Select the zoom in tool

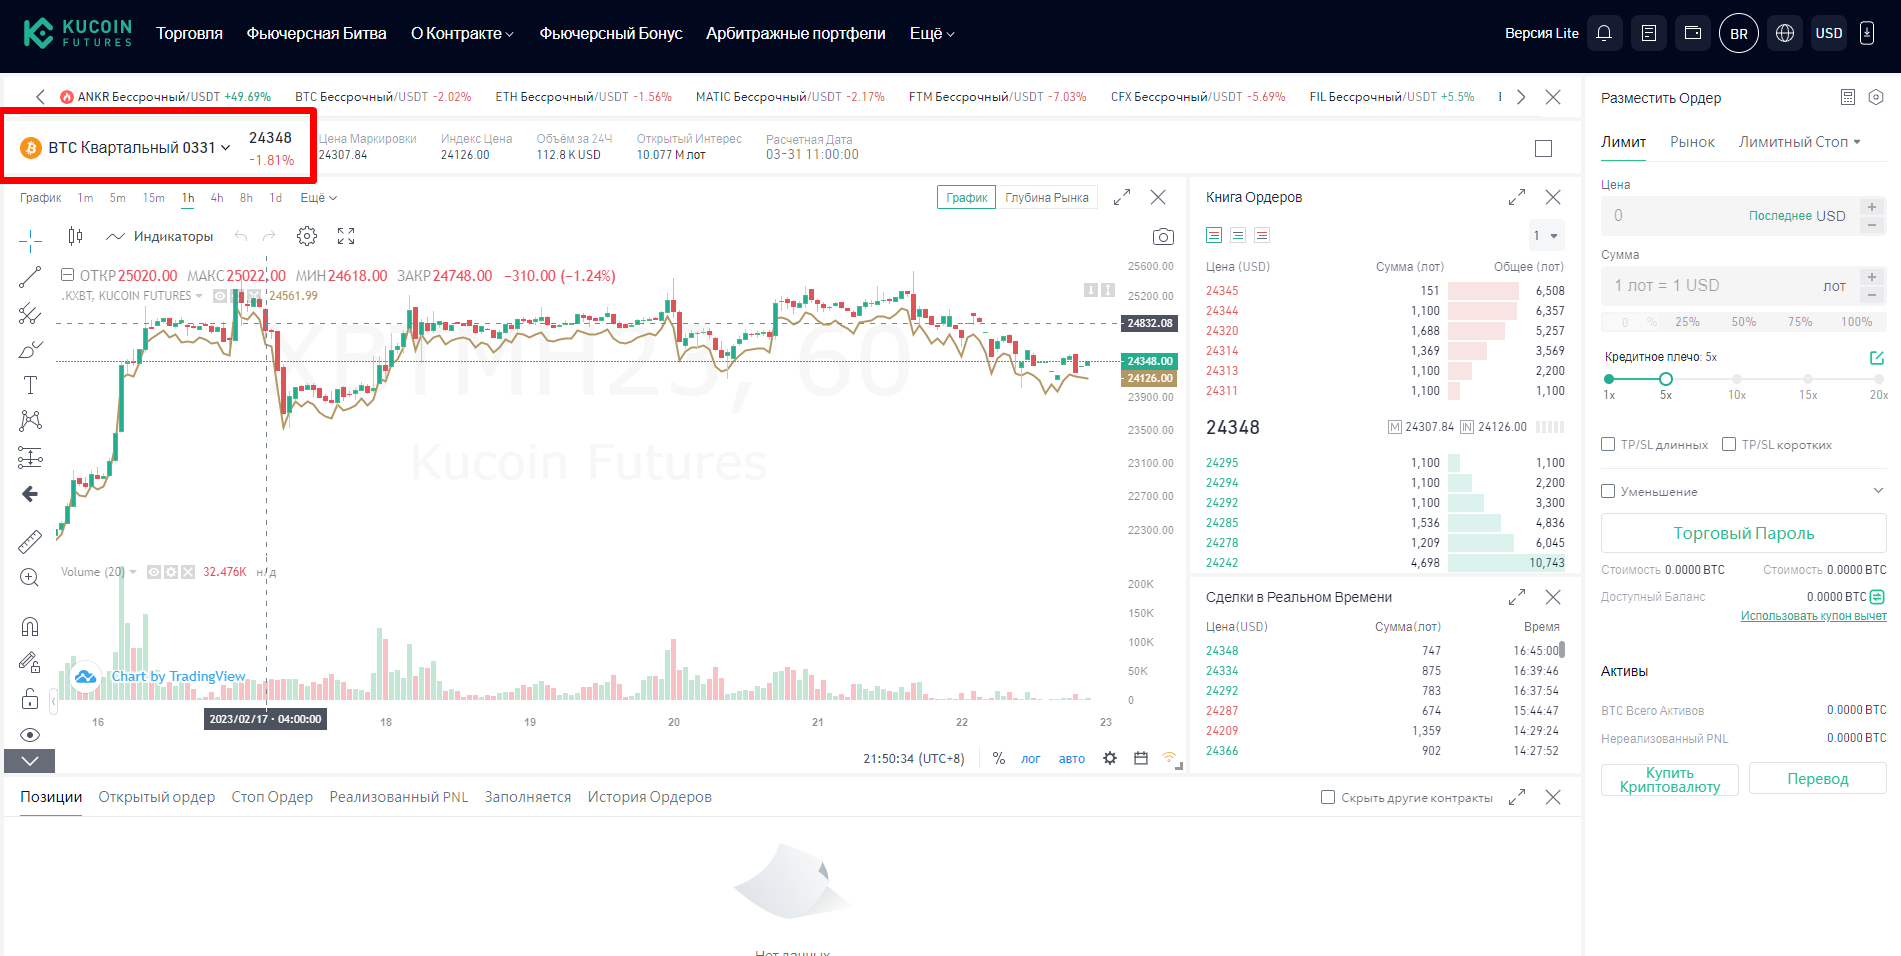pyautogui.click(x=30, y=577)
